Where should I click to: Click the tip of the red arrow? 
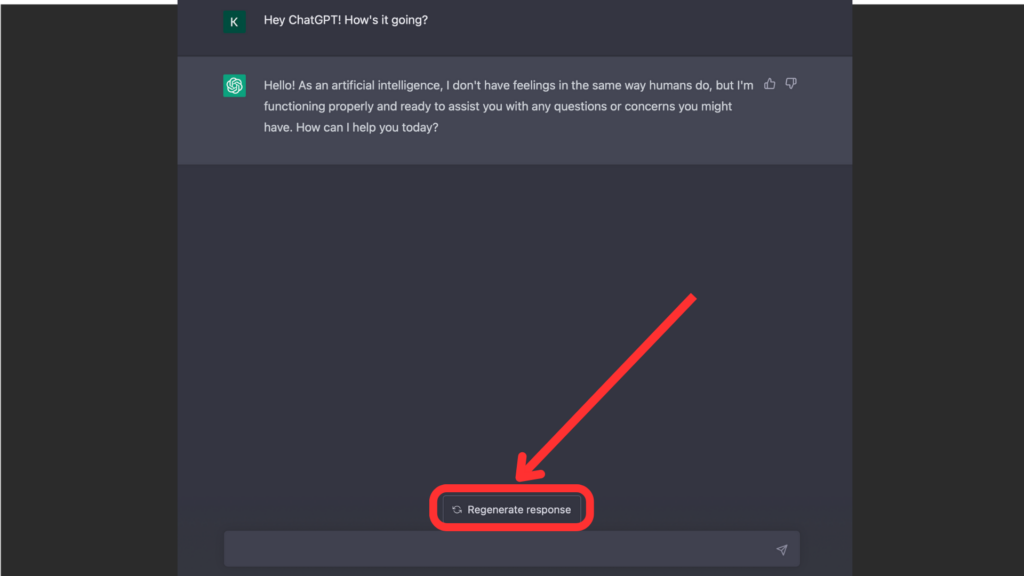coord(520,478)
